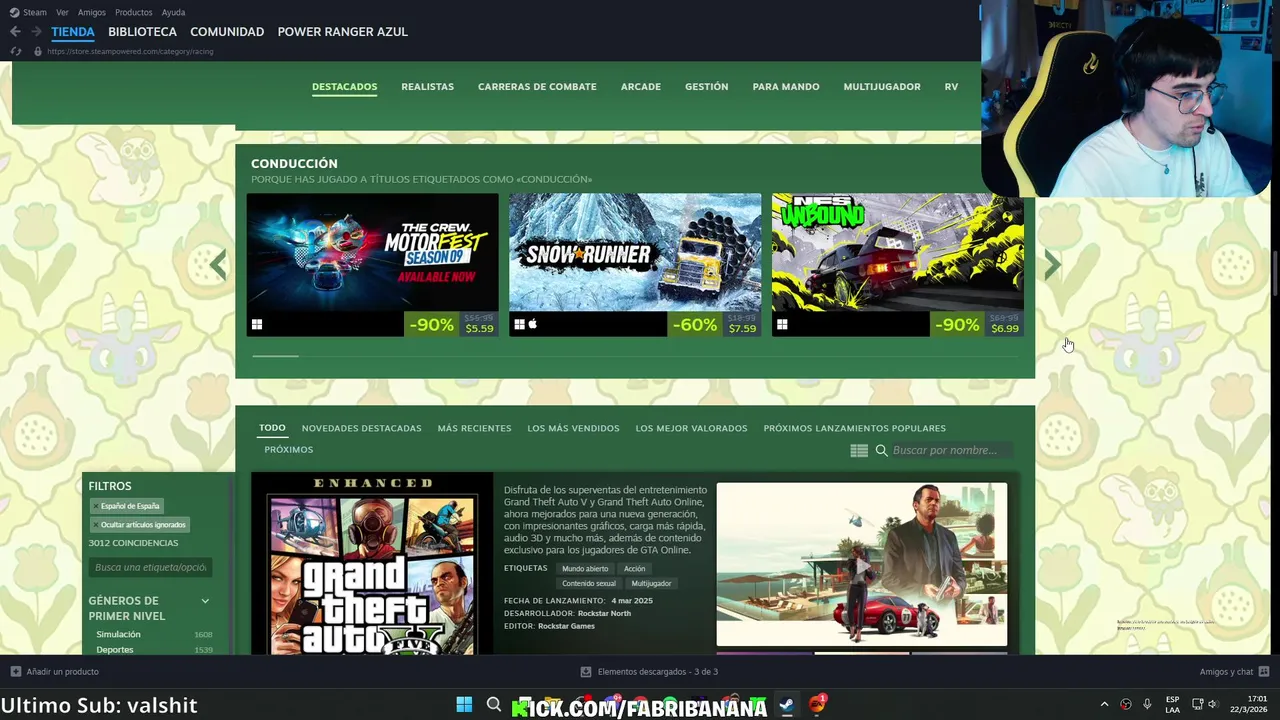Select the MULTIJUGADOR category tab
1280x720 pixels.
882,87
